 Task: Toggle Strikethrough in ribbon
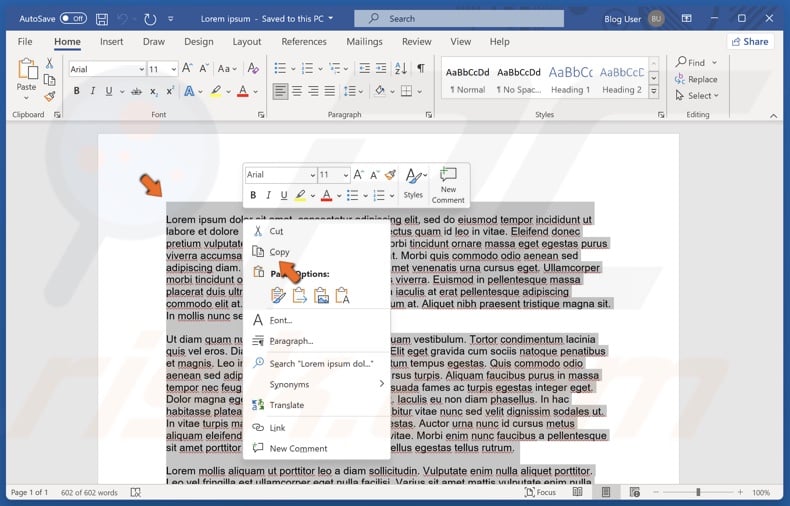pyautogui.click(x=136, y=92)
